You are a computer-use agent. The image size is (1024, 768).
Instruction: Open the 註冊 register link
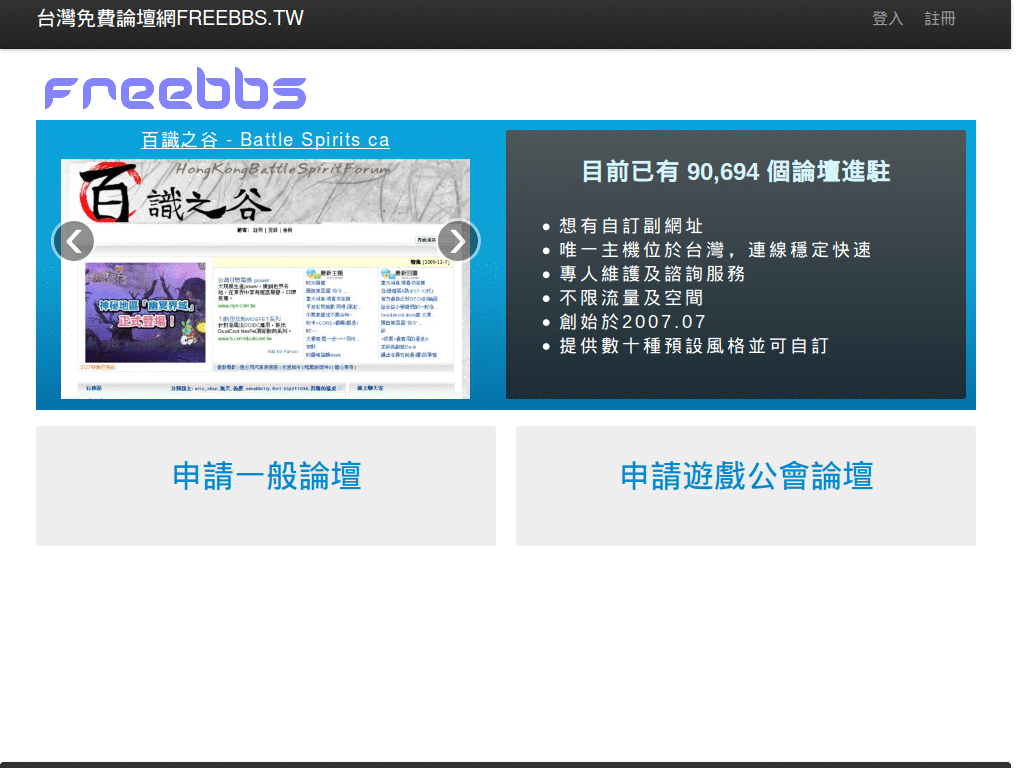click(x=940, y=18)
